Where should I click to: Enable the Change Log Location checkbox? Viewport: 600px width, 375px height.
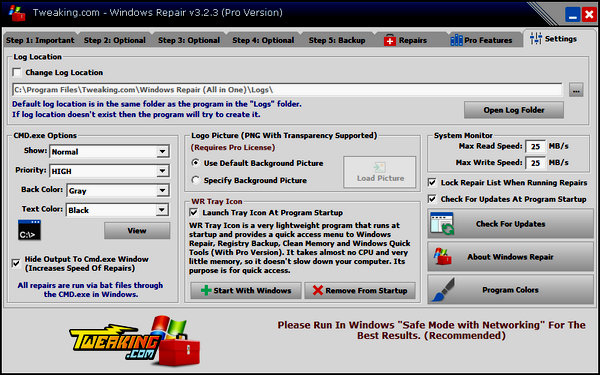coord(17,72)
